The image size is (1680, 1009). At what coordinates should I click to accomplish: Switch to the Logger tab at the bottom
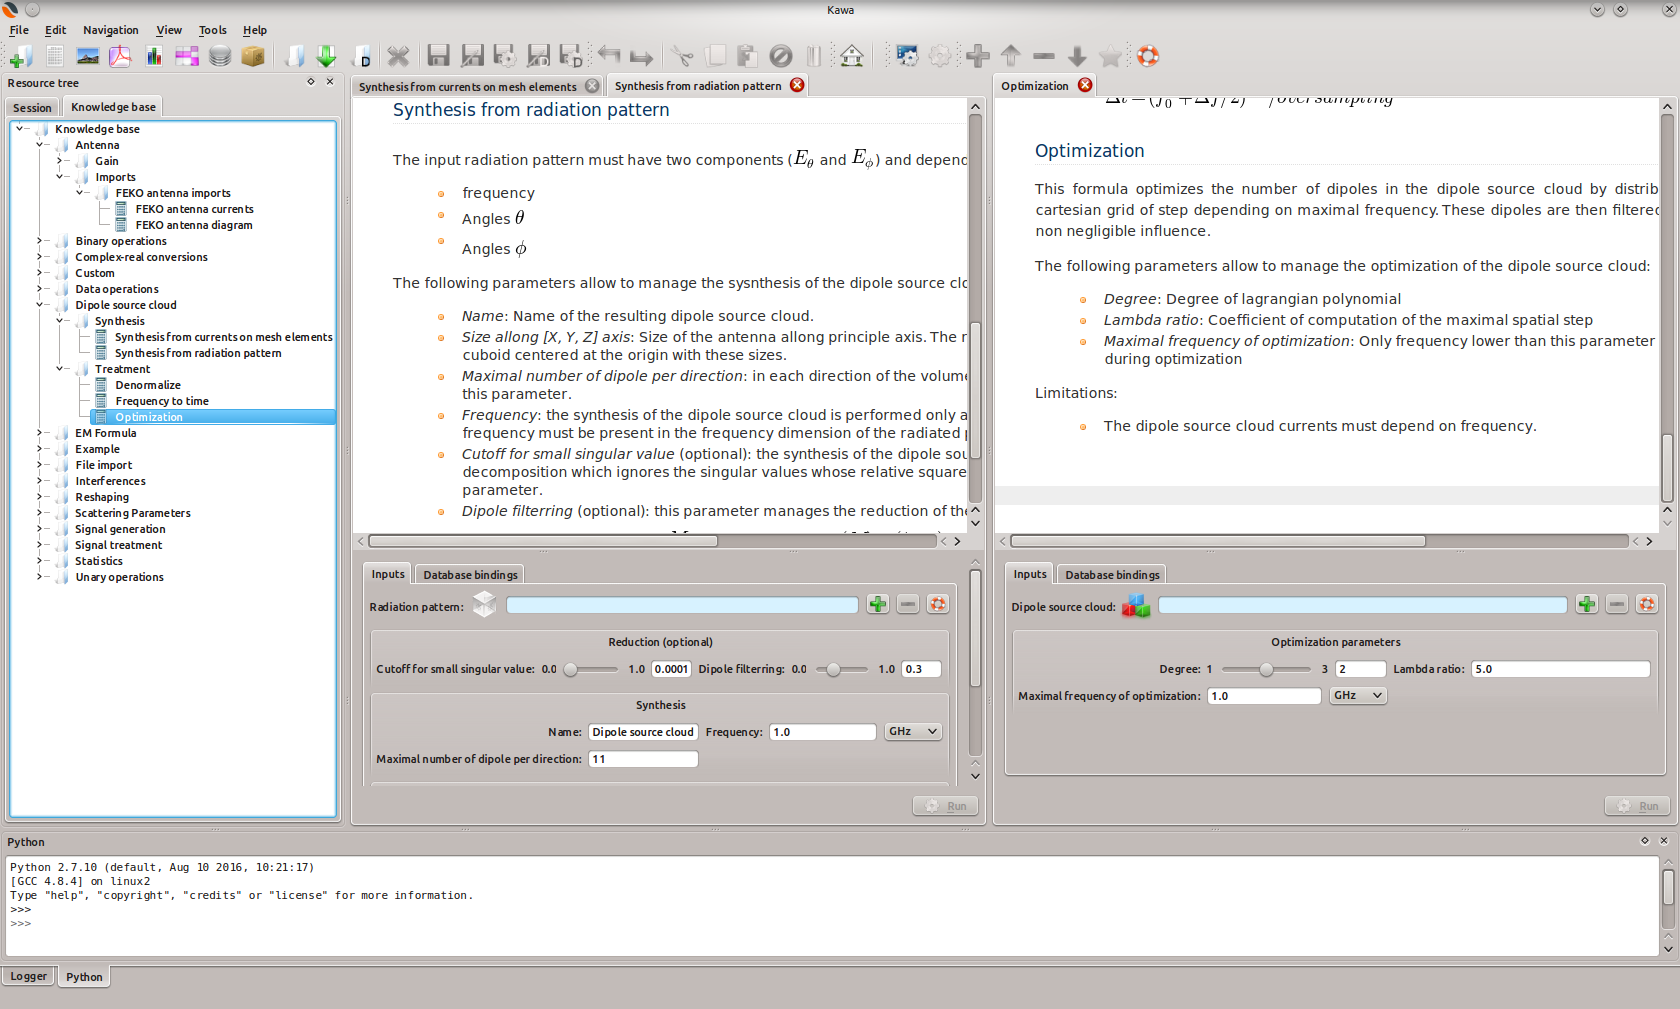(28, 976)
